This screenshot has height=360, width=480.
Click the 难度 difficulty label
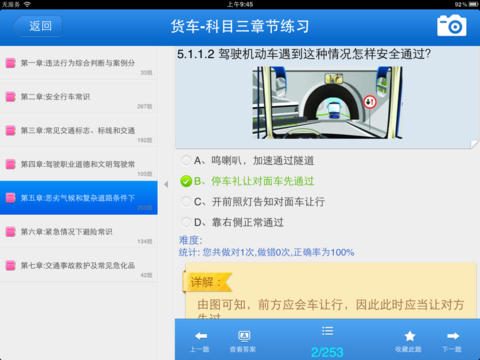[x=191, y=240]
